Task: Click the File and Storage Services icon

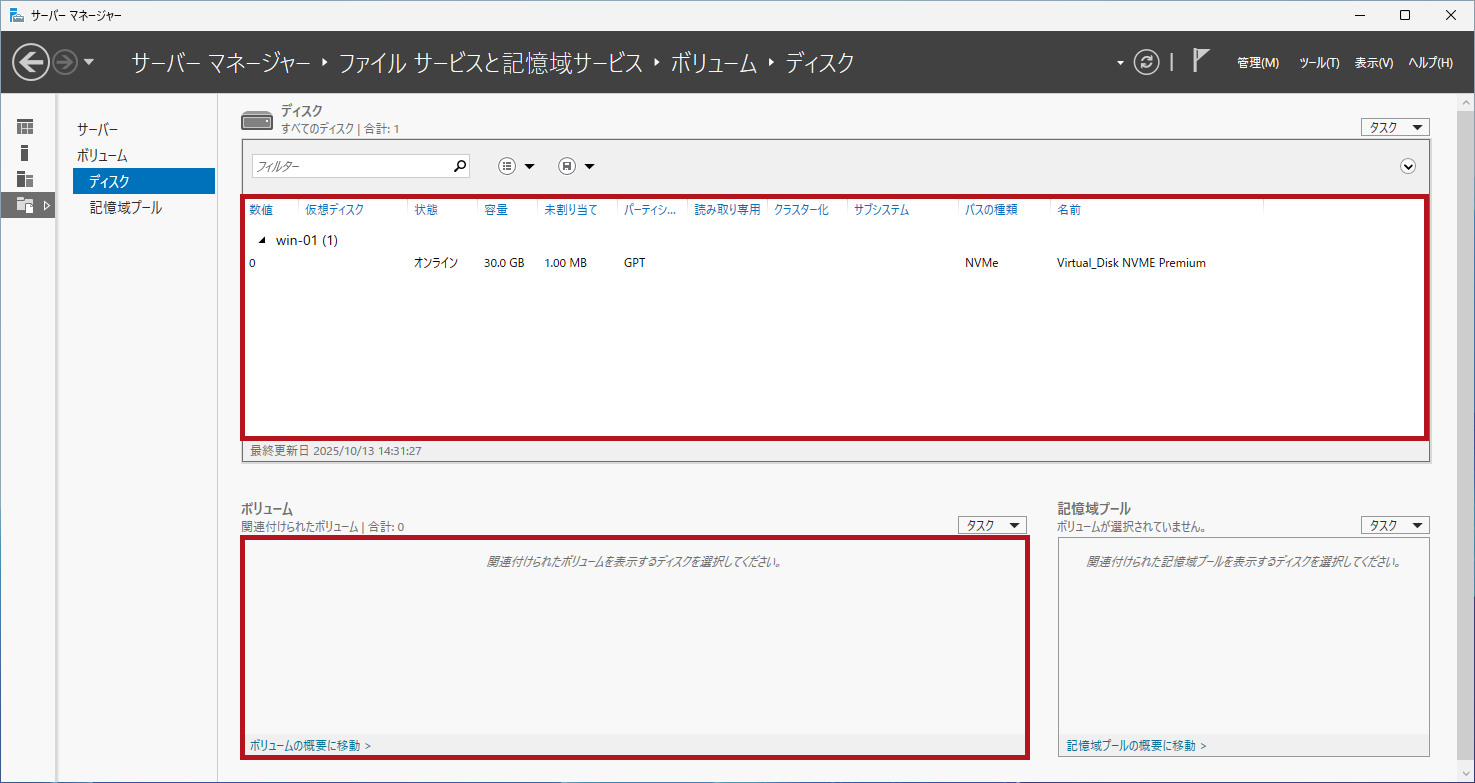Action: pyautogui.click(x=25, y=205)
